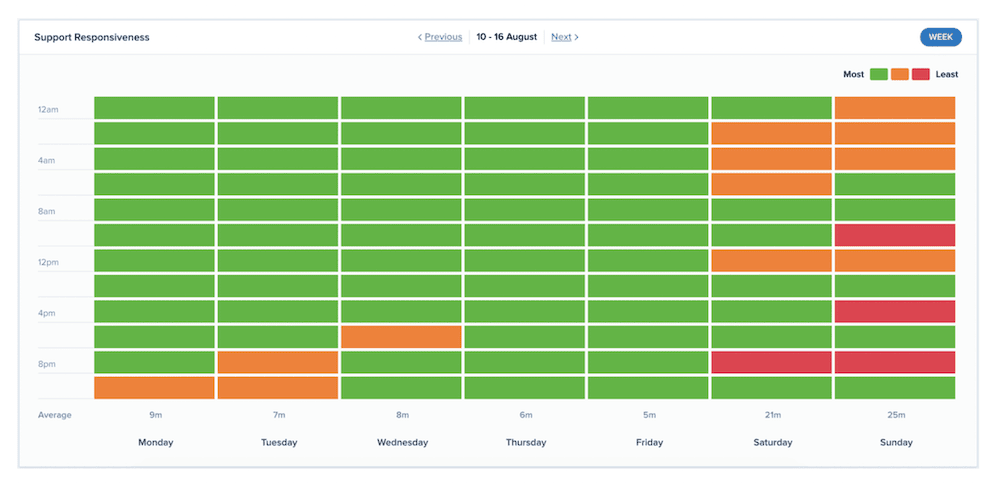Select Wednesday's green cell in 4pm row
1000x489 pixels.
401,311
